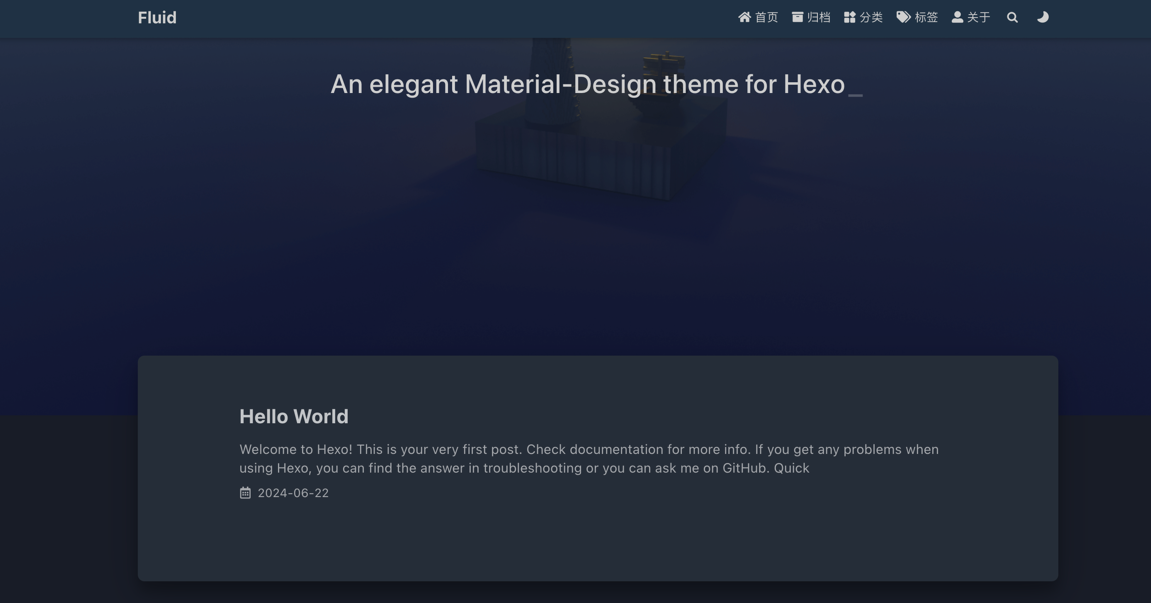Open search with the magnifier icon
This screenshot has height=603, width=1151.
pyautogui.click(x=1012, y=17)
